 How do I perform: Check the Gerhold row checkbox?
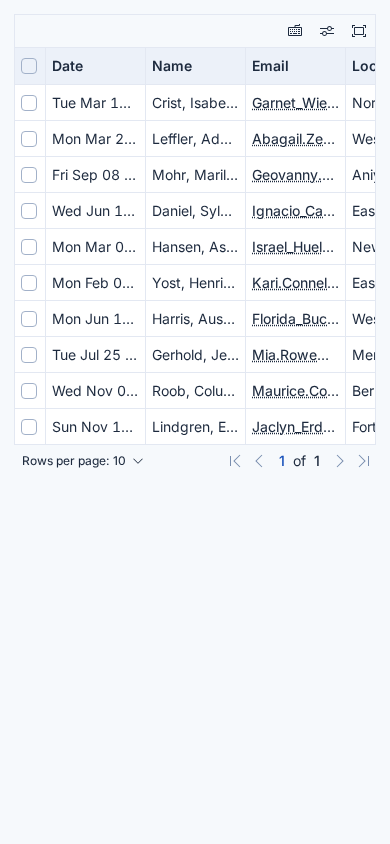tap(29, 355)
